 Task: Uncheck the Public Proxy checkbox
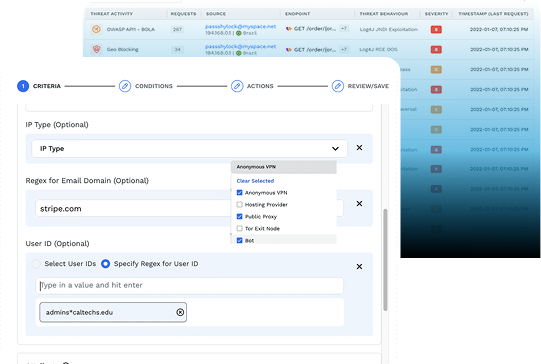click(x=239, y=216)
